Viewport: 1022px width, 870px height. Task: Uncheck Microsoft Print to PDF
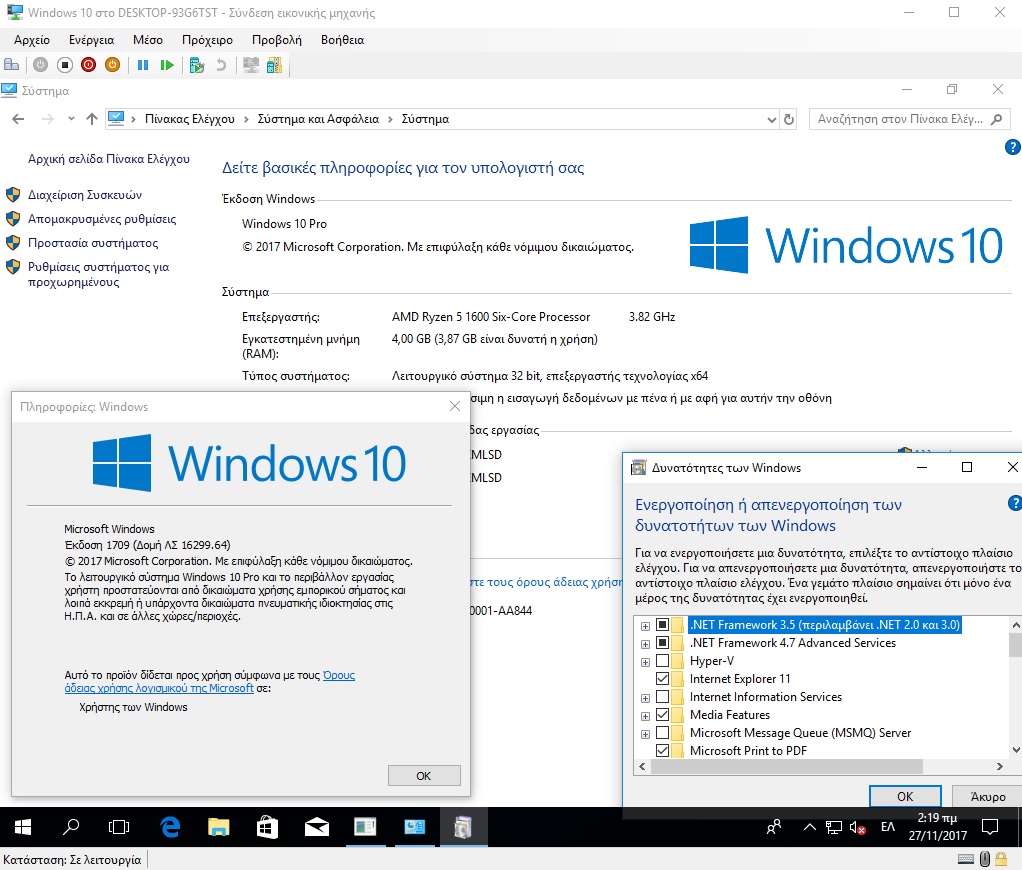coord(662,750)
